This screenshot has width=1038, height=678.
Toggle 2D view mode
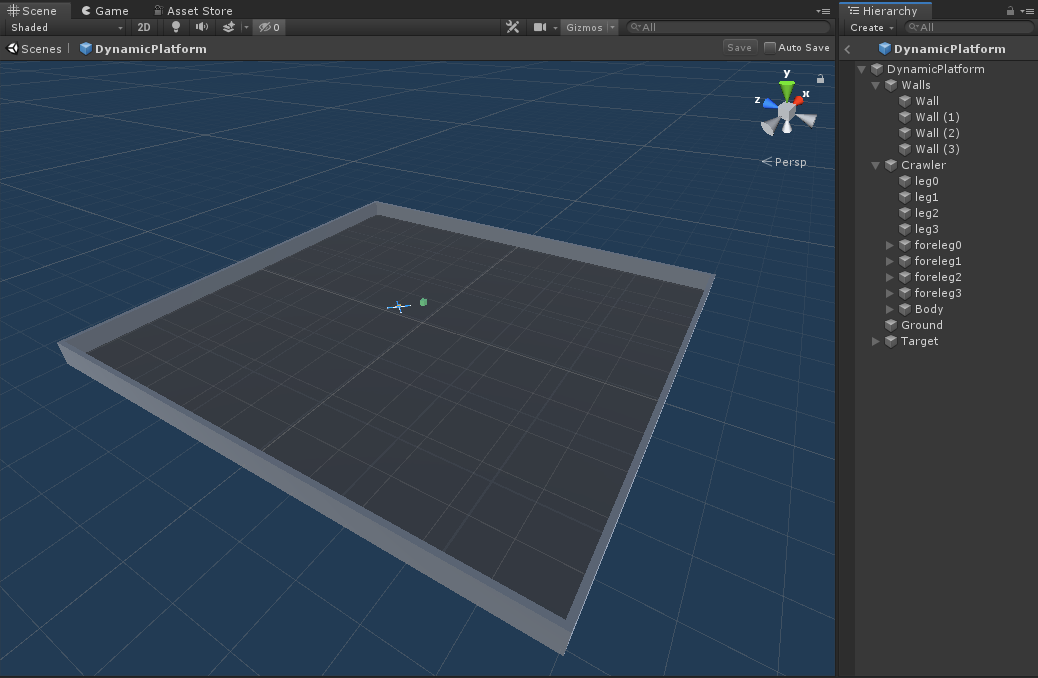click(144, 27)
